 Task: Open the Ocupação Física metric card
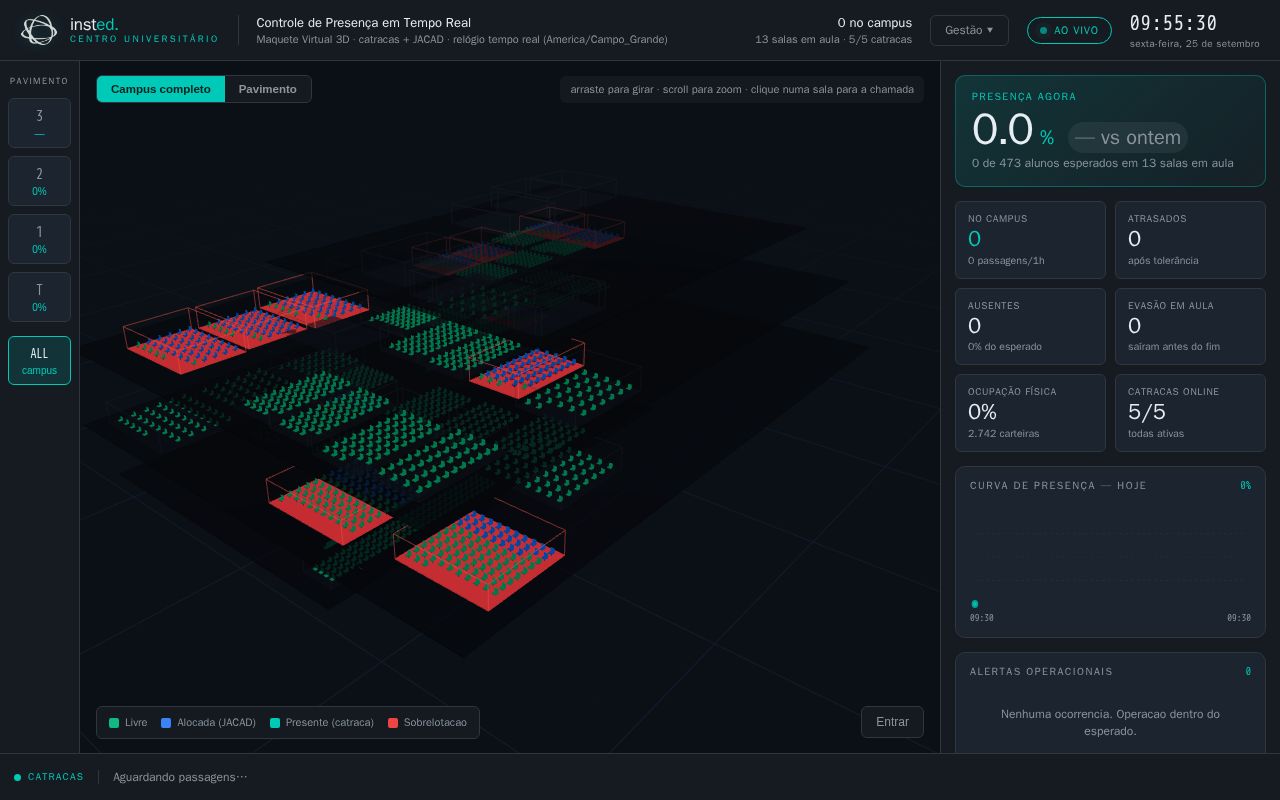tap(1030, 413)
